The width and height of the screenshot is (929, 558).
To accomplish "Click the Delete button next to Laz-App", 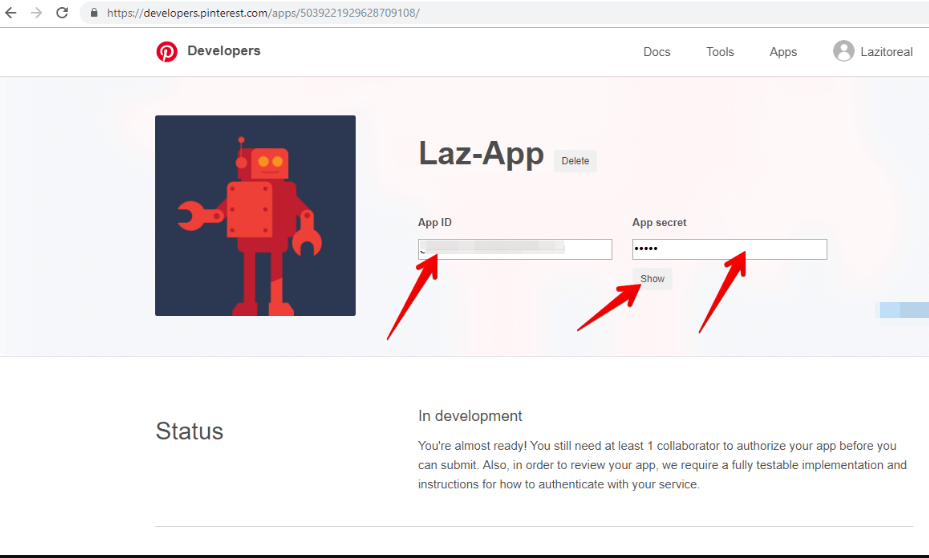I will click(x=575, y=161).
